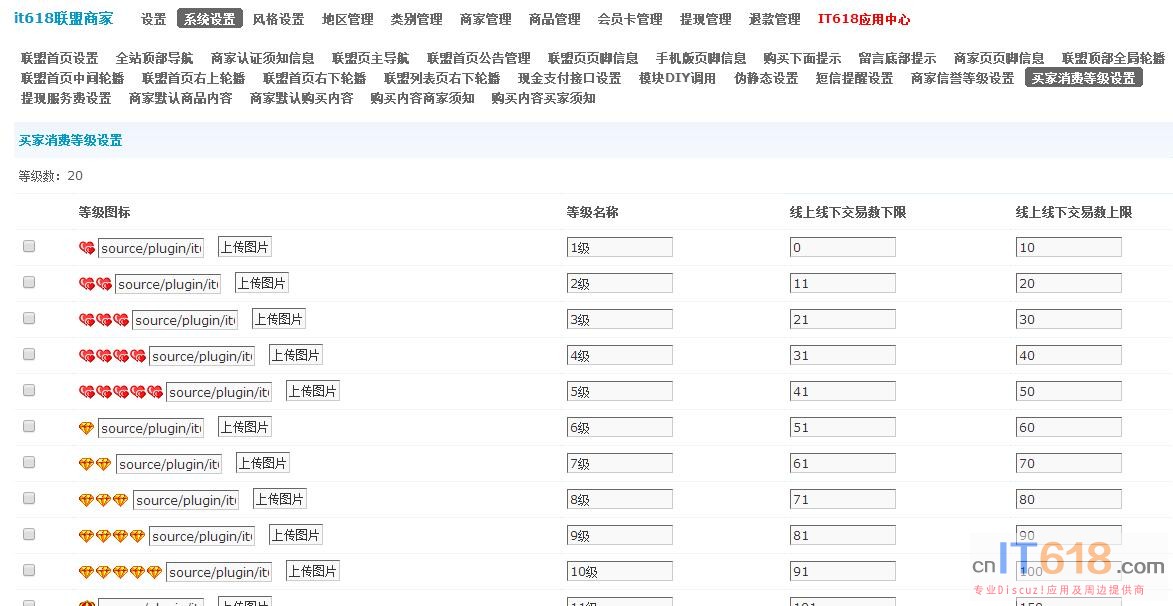Open IT618应用中心 link
This screenshot has height=606, width=1173.
click(x=863, y=19)
